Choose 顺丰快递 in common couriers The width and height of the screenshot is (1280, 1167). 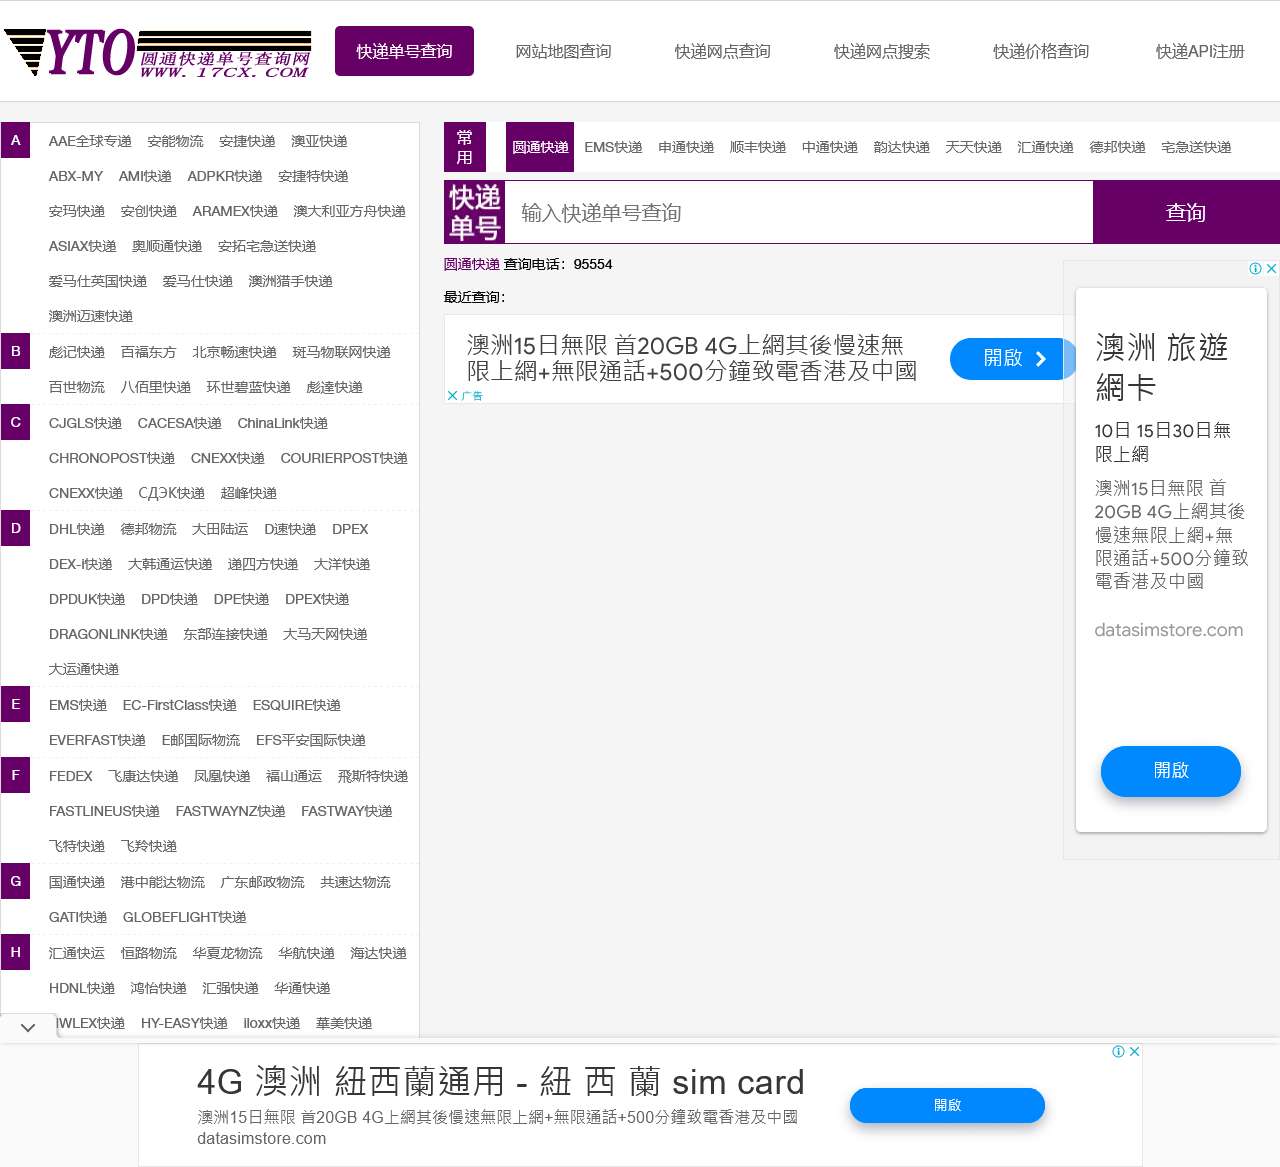758,147
